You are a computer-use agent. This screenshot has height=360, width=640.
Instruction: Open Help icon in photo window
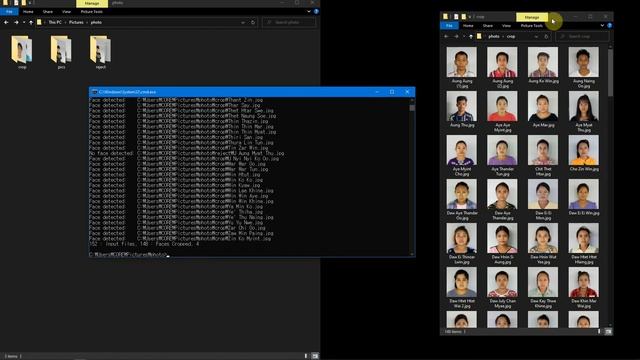(x=316, y=11)
